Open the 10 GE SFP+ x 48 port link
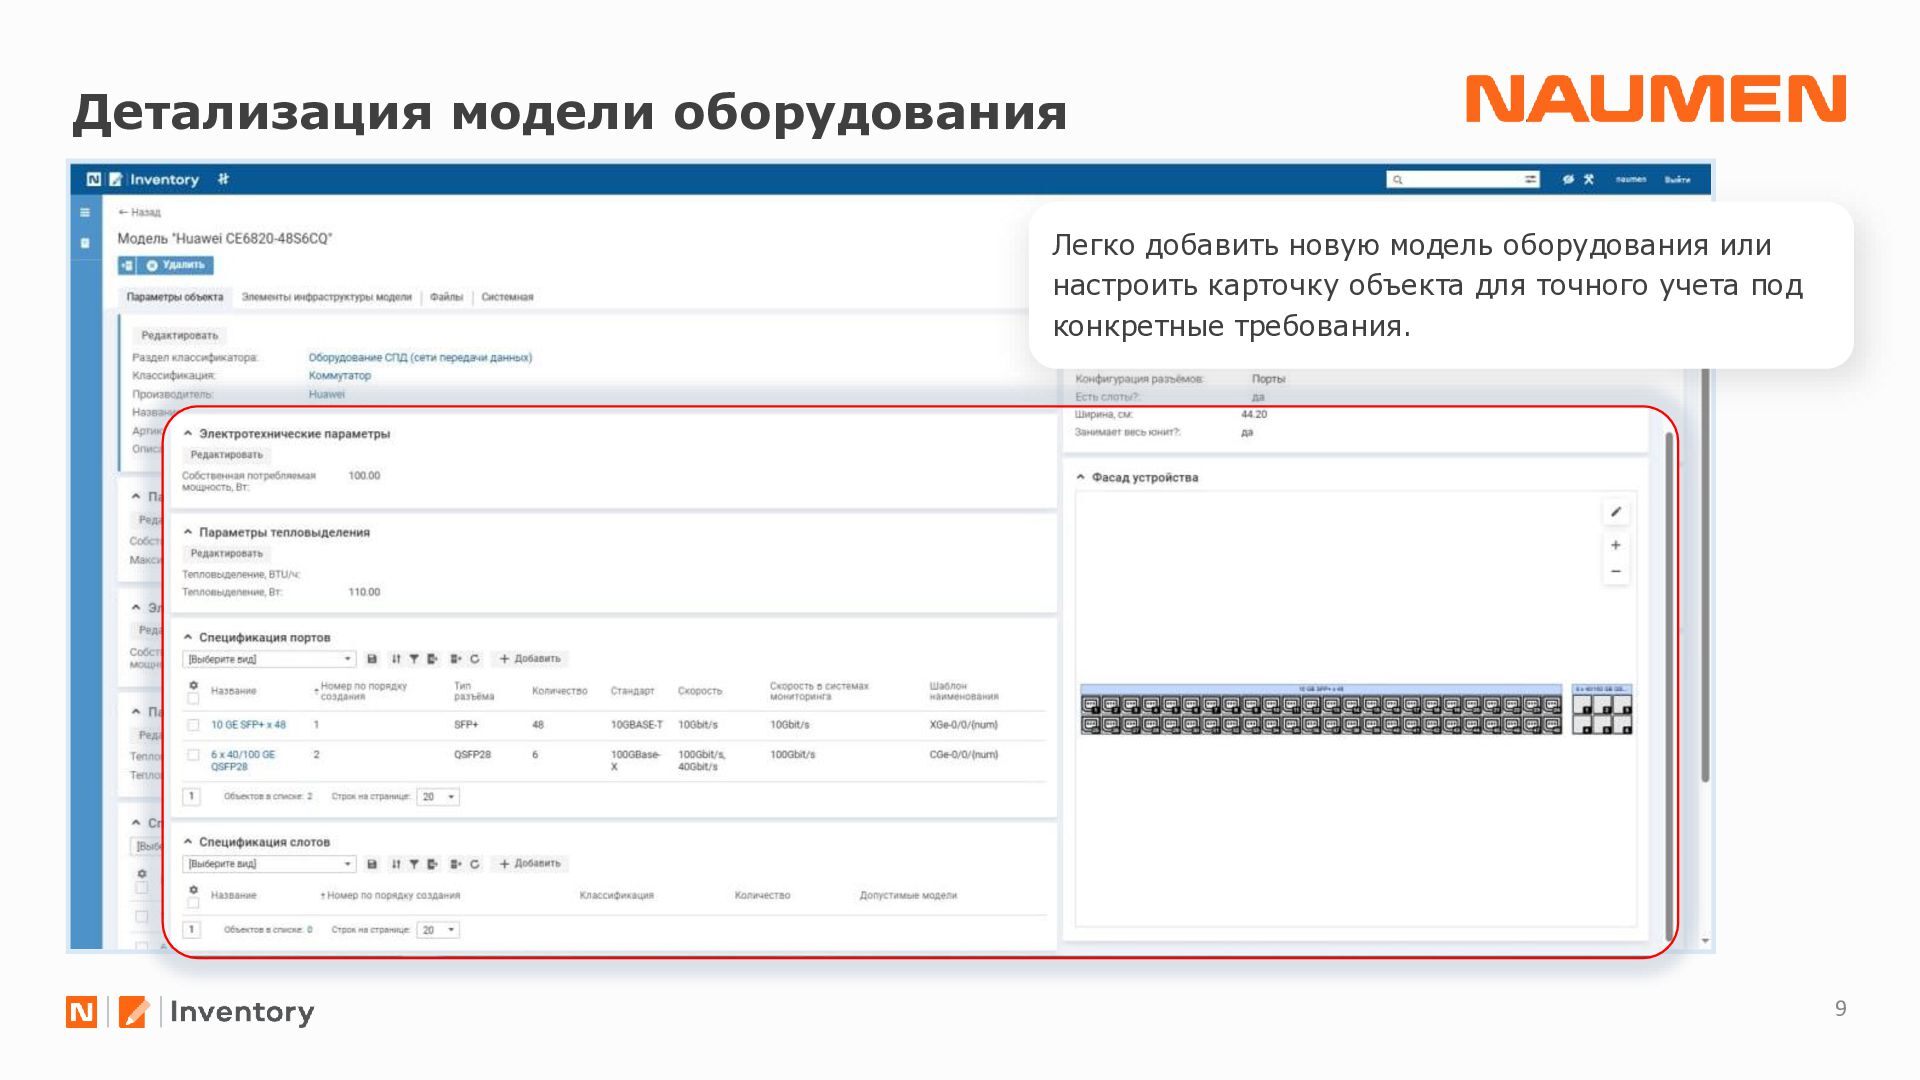The width and height of the screenshot is (1920, 1080). pyautogui.click(x=248, y=725)
